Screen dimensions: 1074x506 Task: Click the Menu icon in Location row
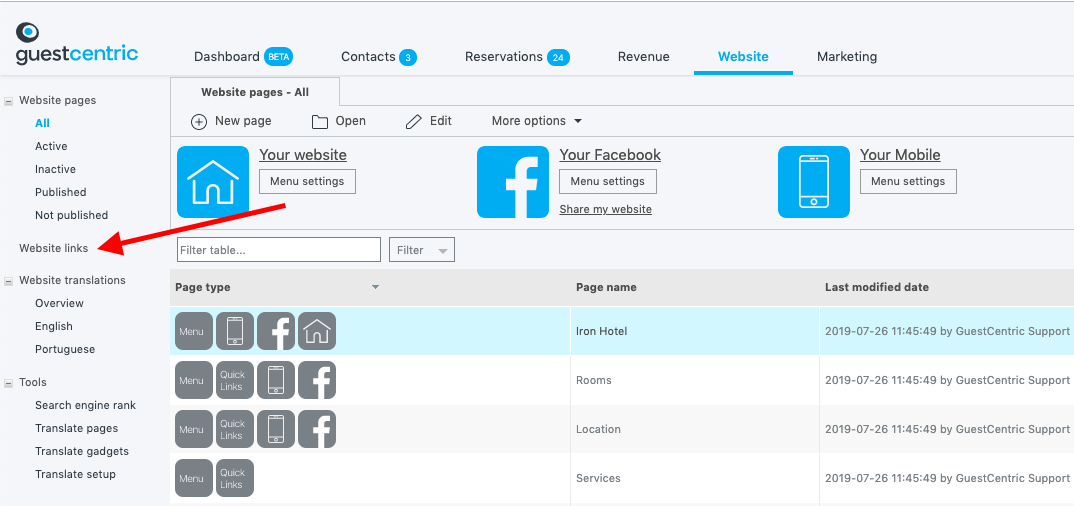[x=194, y=429]
